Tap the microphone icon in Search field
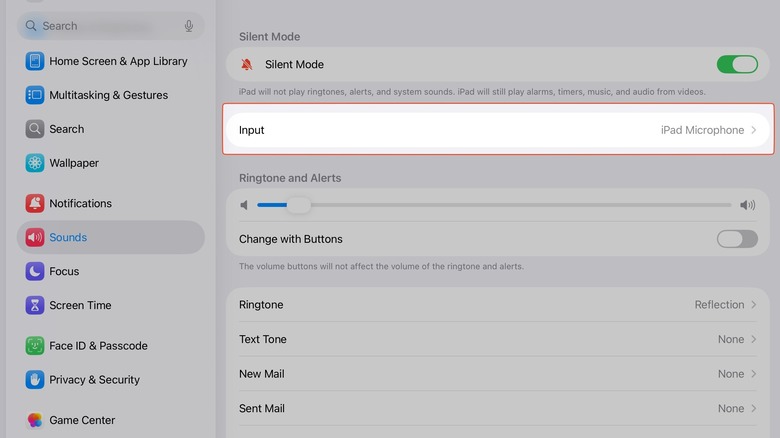The height and width of the screenshot is (438, 780). (188, 26)
